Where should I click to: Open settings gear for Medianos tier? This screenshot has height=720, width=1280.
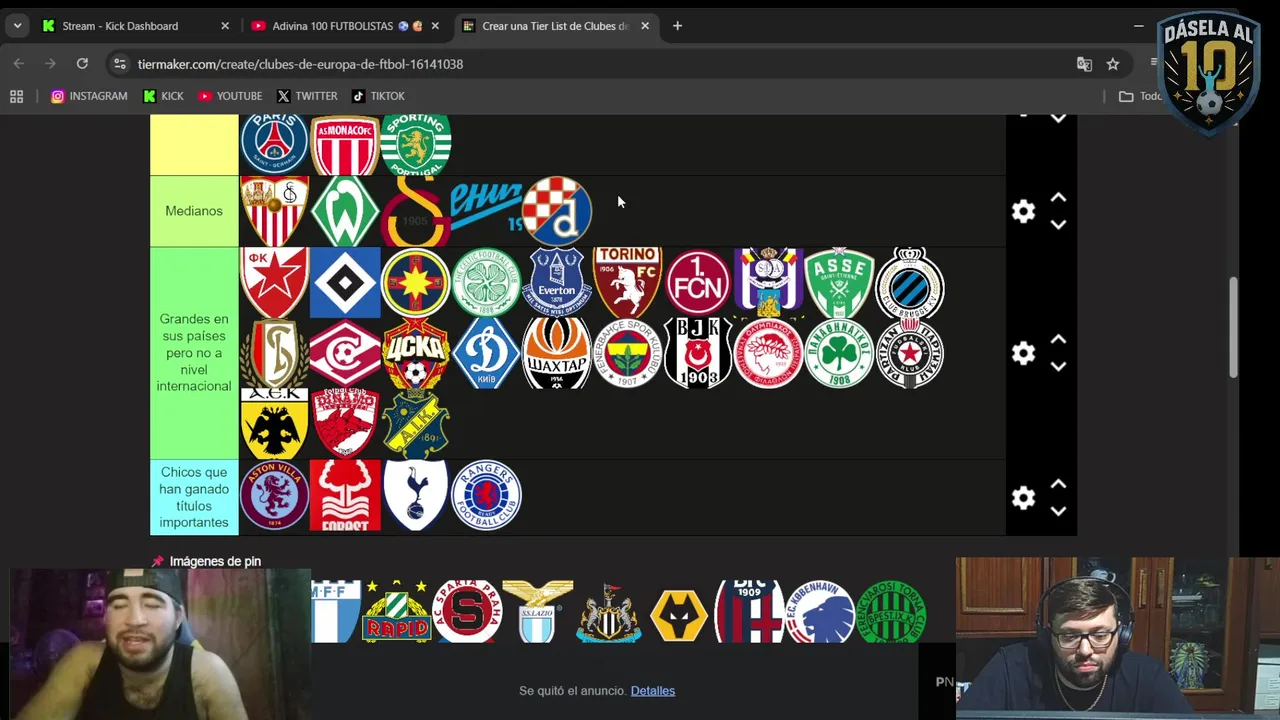1023,211
